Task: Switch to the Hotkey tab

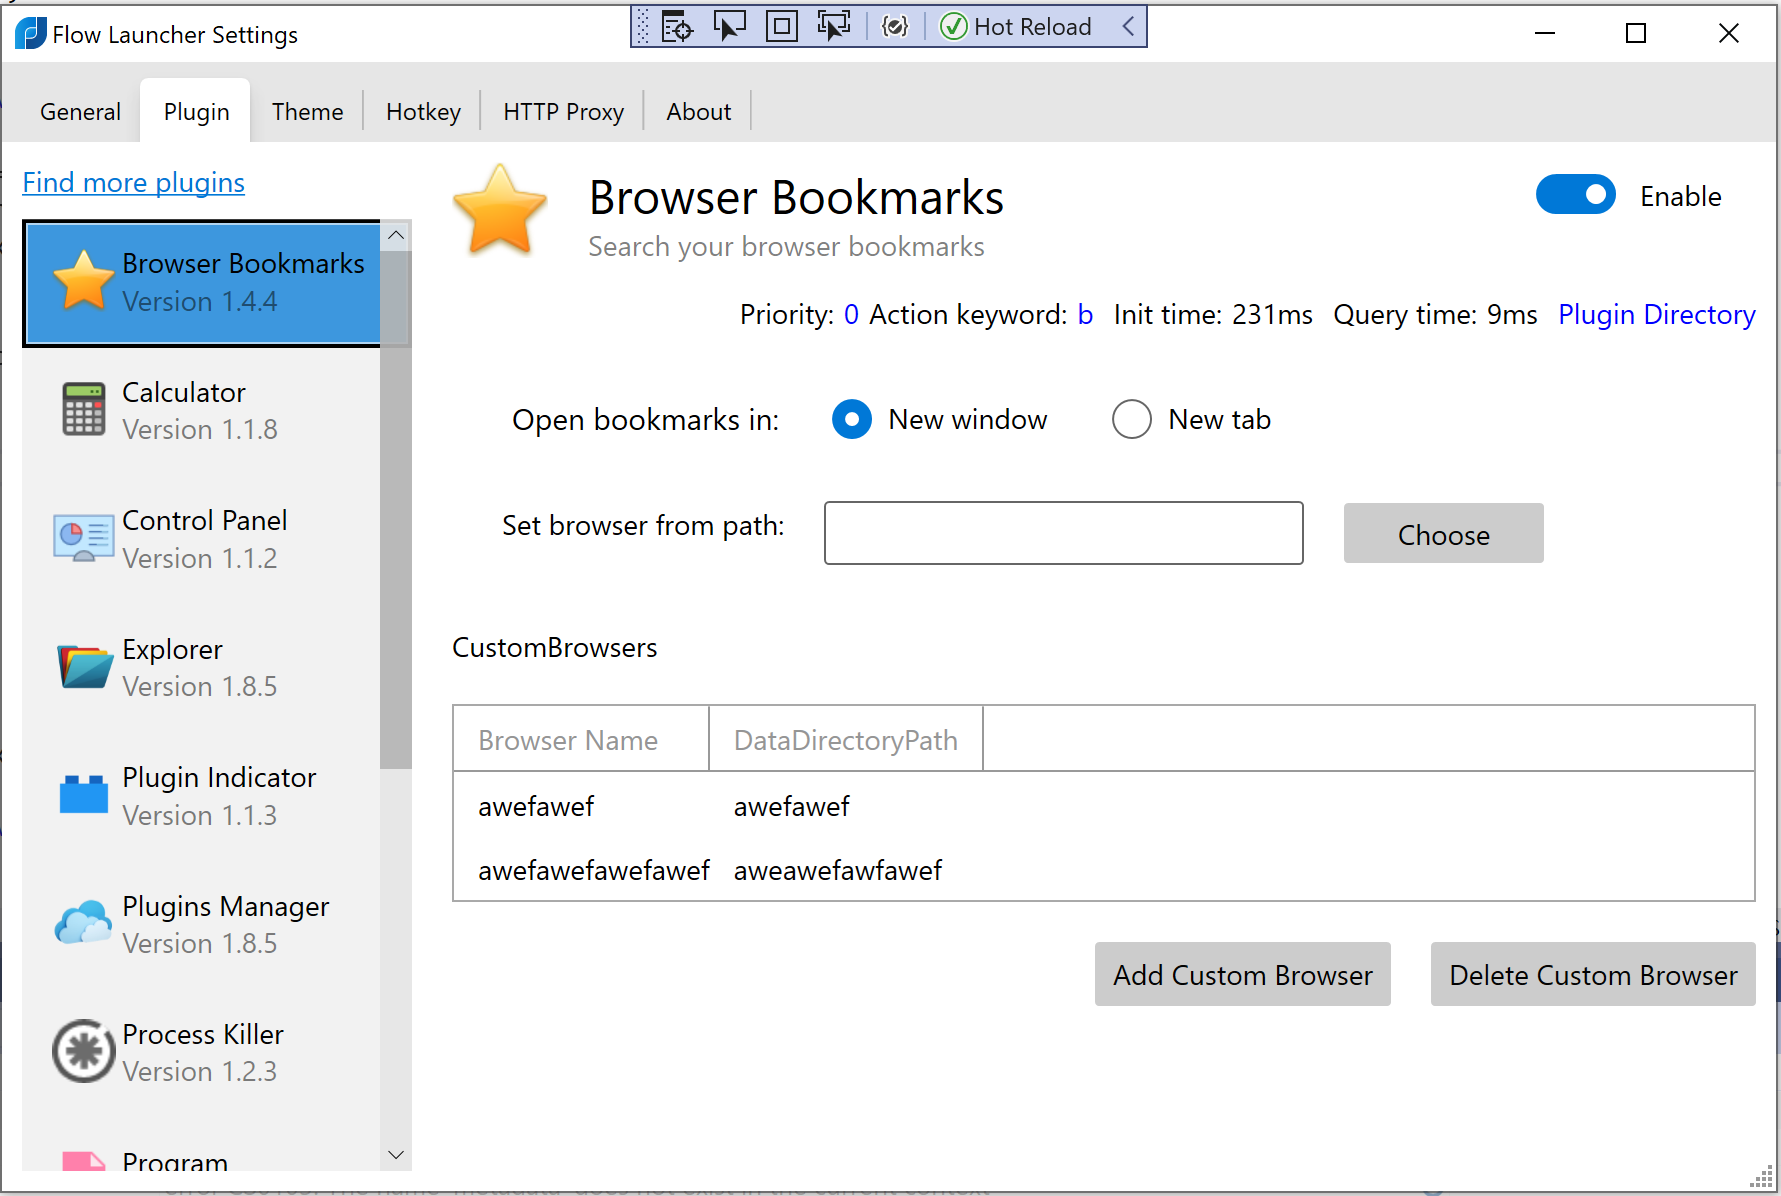Action: pyautogui.click(x=423, y=112)
